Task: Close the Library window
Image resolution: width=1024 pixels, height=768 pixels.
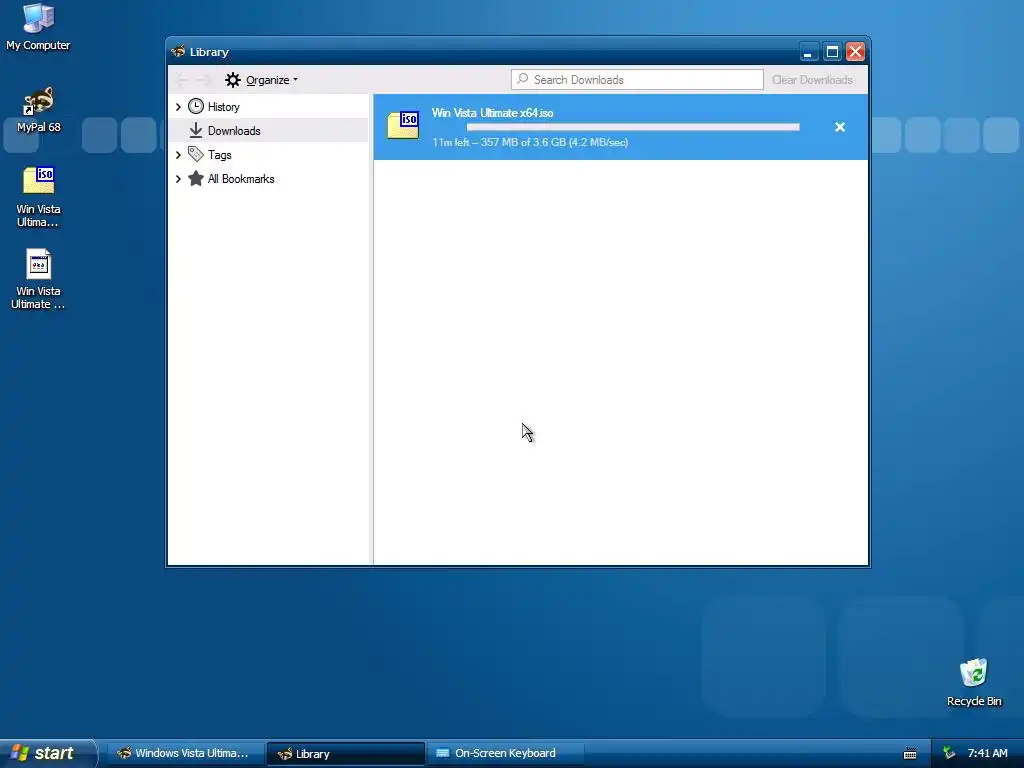Action: [856, 52]
